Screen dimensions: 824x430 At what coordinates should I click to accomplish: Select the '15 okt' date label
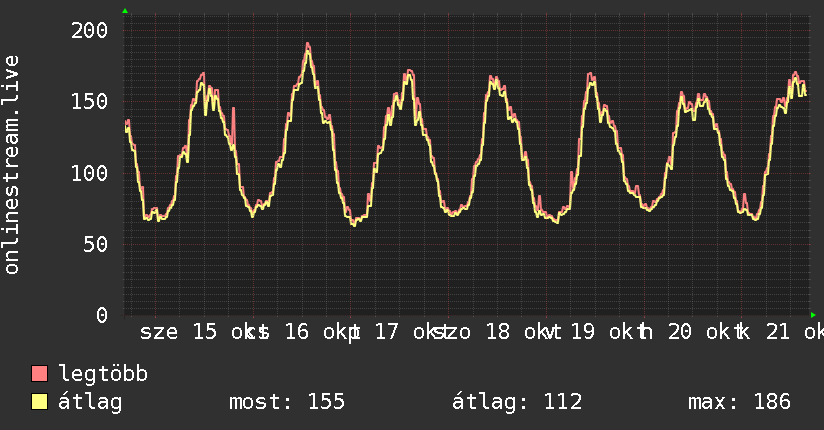point(224,332)
